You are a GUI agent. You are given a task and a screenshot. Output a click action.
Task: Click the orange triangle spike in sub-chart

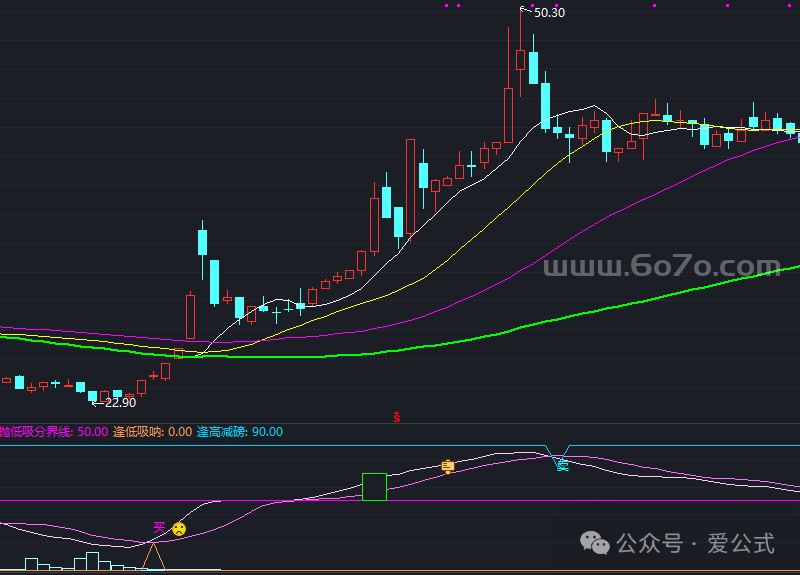[153, 558]
